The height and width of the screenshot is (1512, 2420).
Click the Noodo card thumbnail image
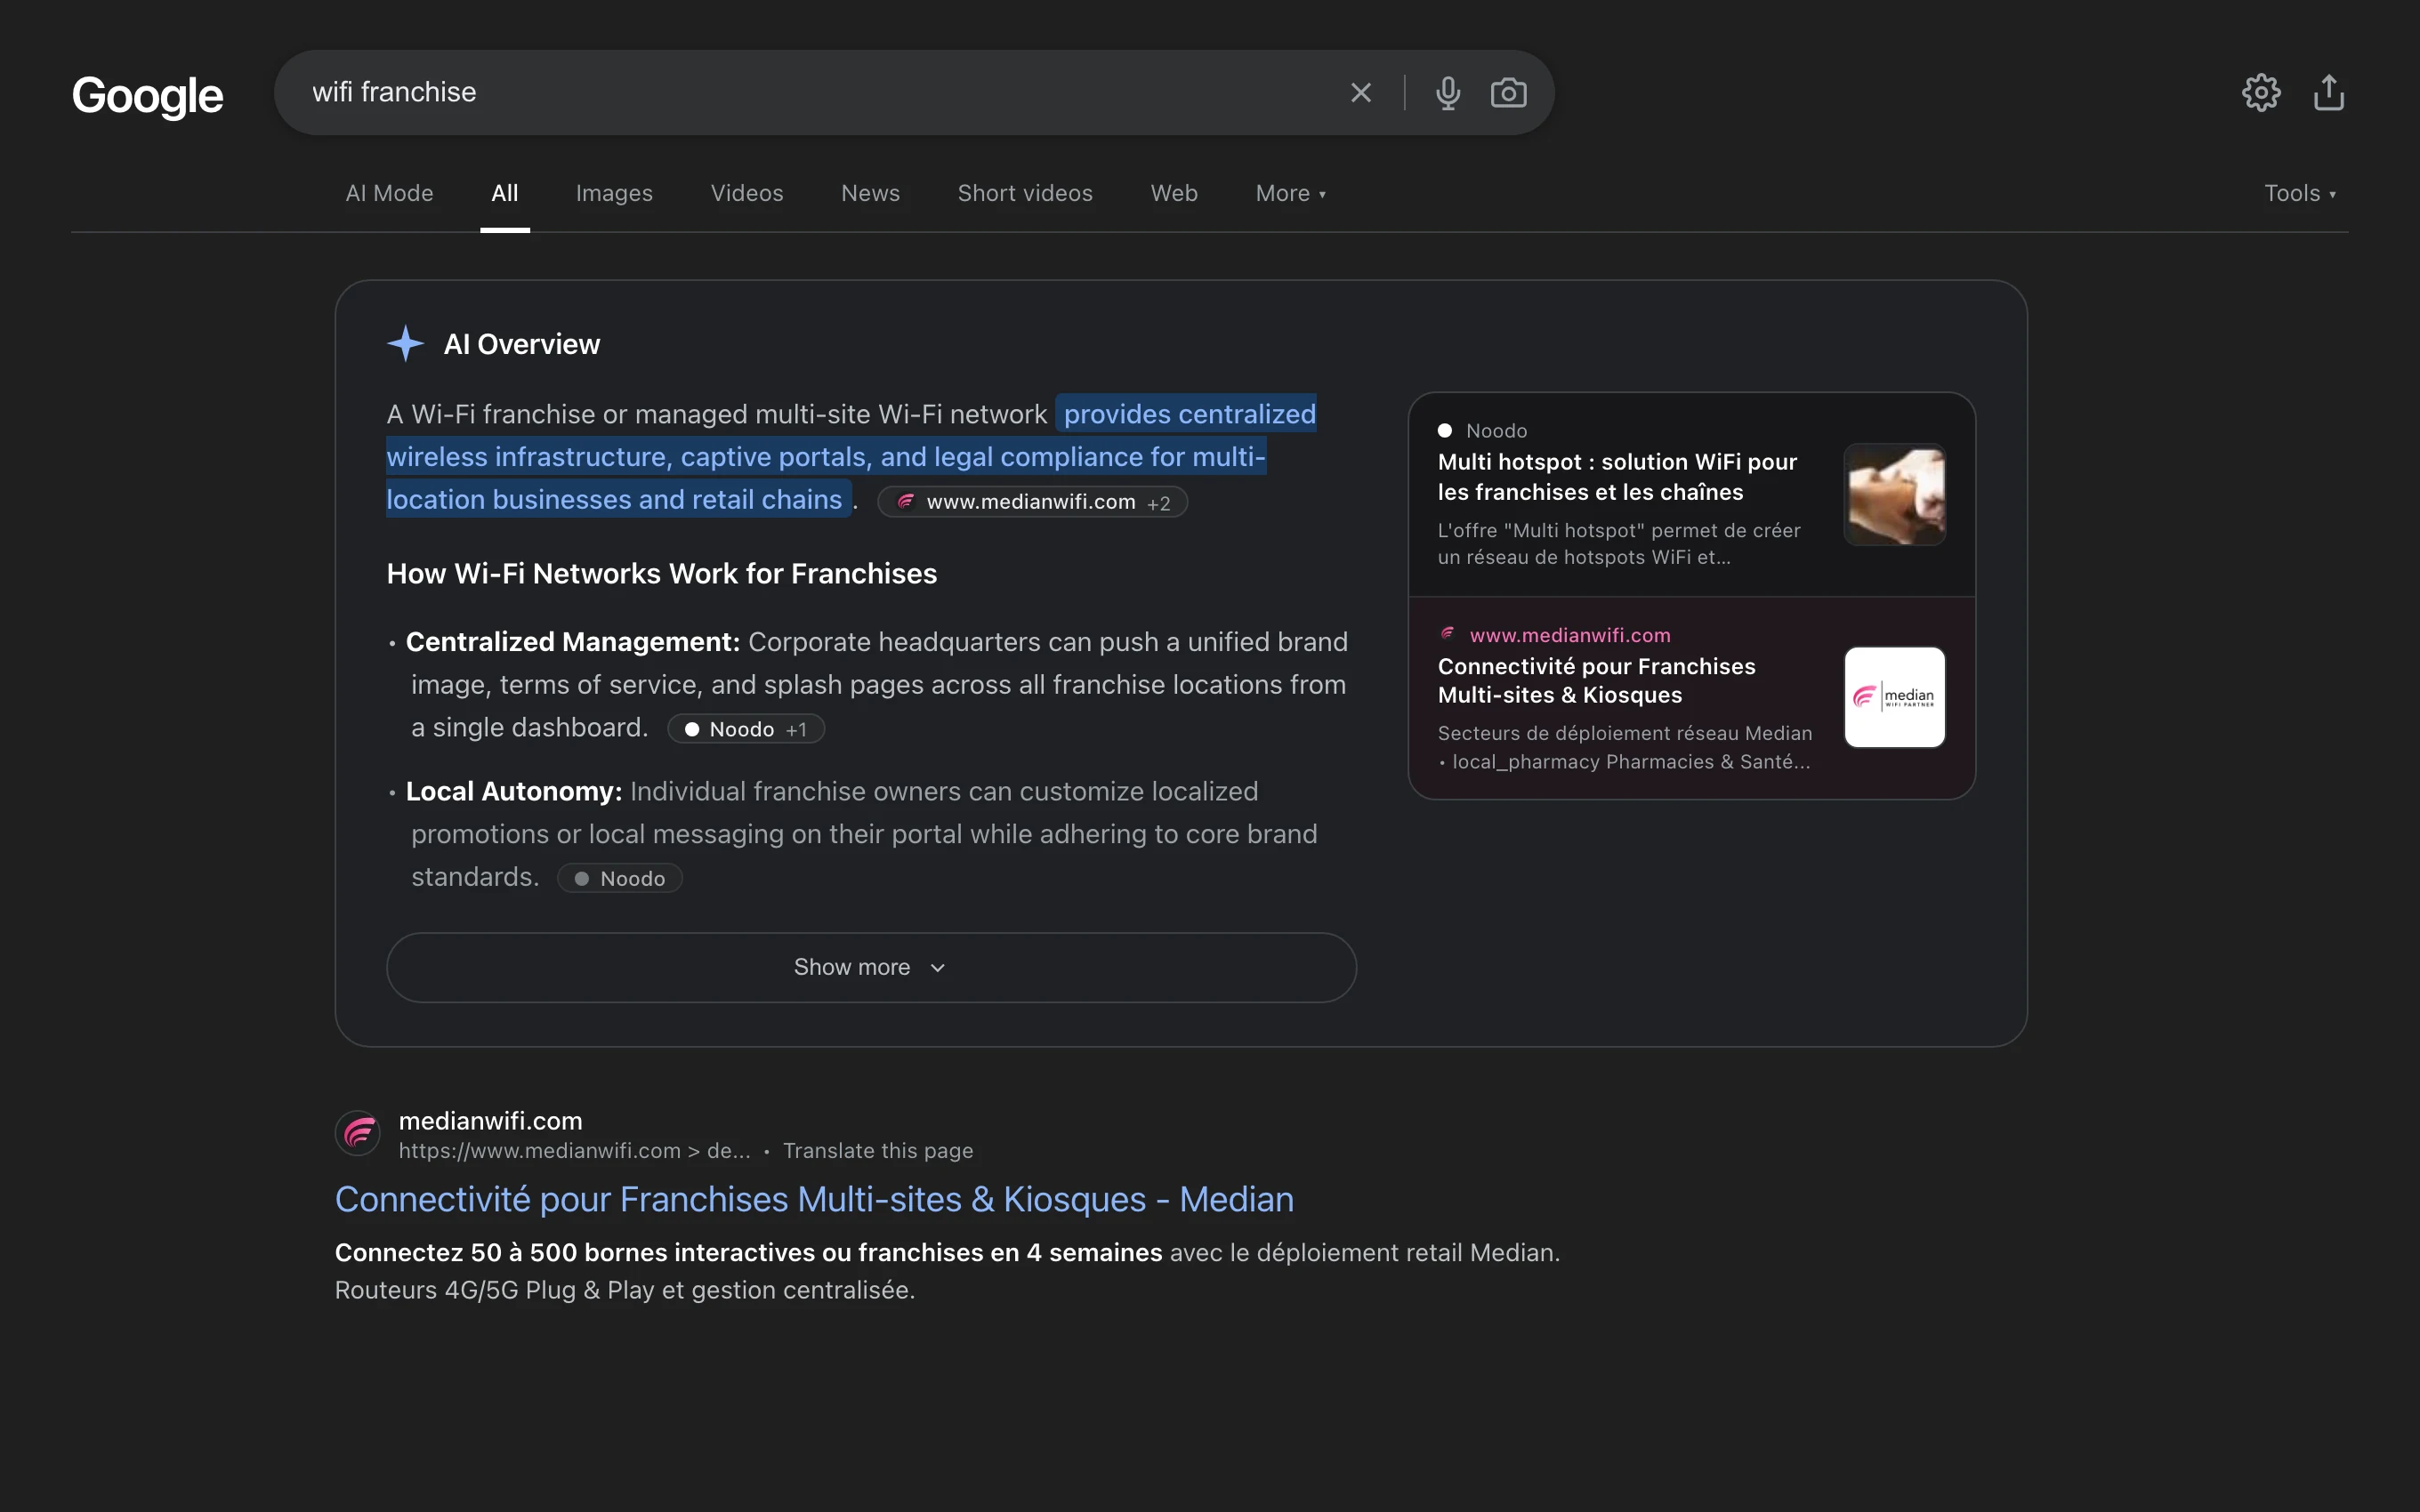pos(1894,494)
